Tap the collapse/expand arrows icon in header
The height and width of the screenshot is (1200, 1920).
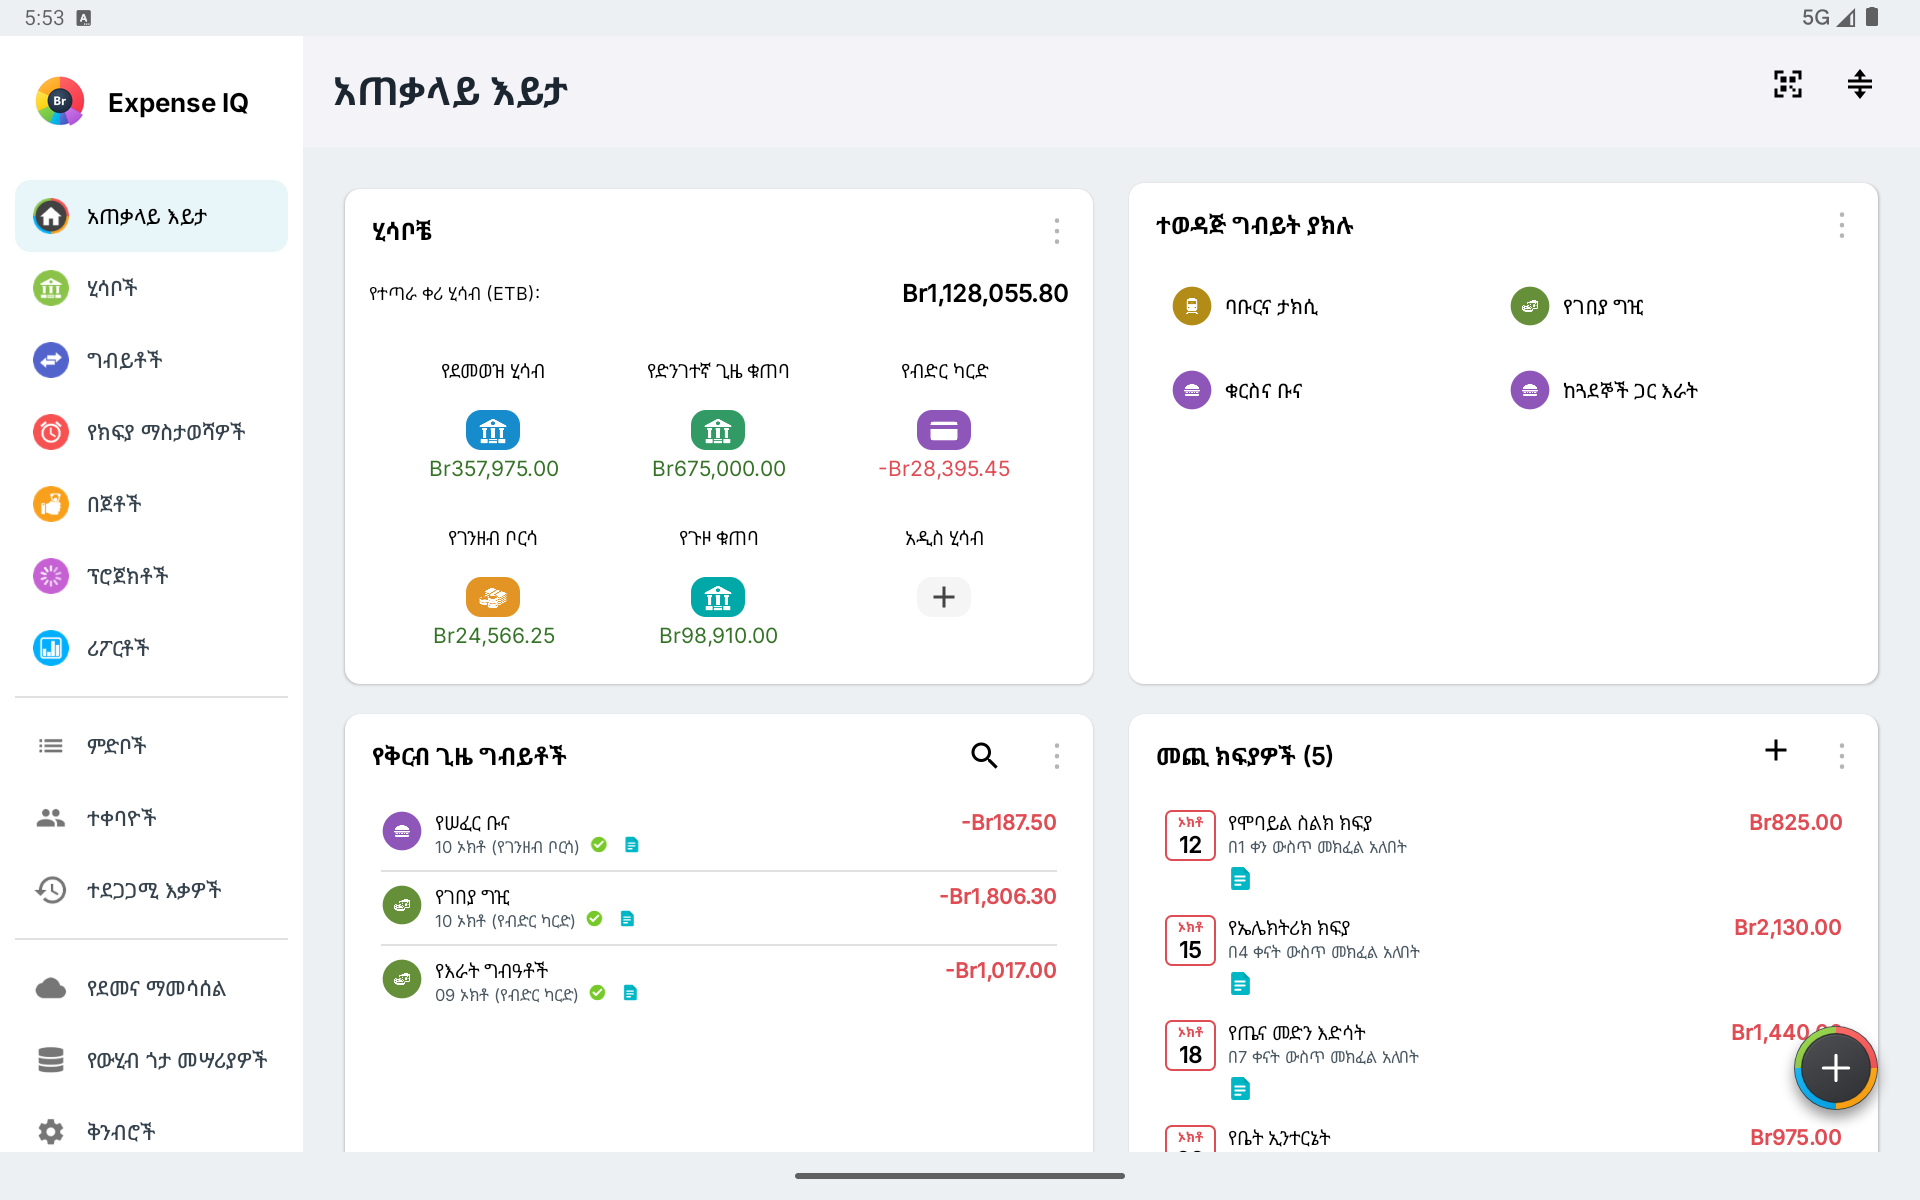point(1860,84)
